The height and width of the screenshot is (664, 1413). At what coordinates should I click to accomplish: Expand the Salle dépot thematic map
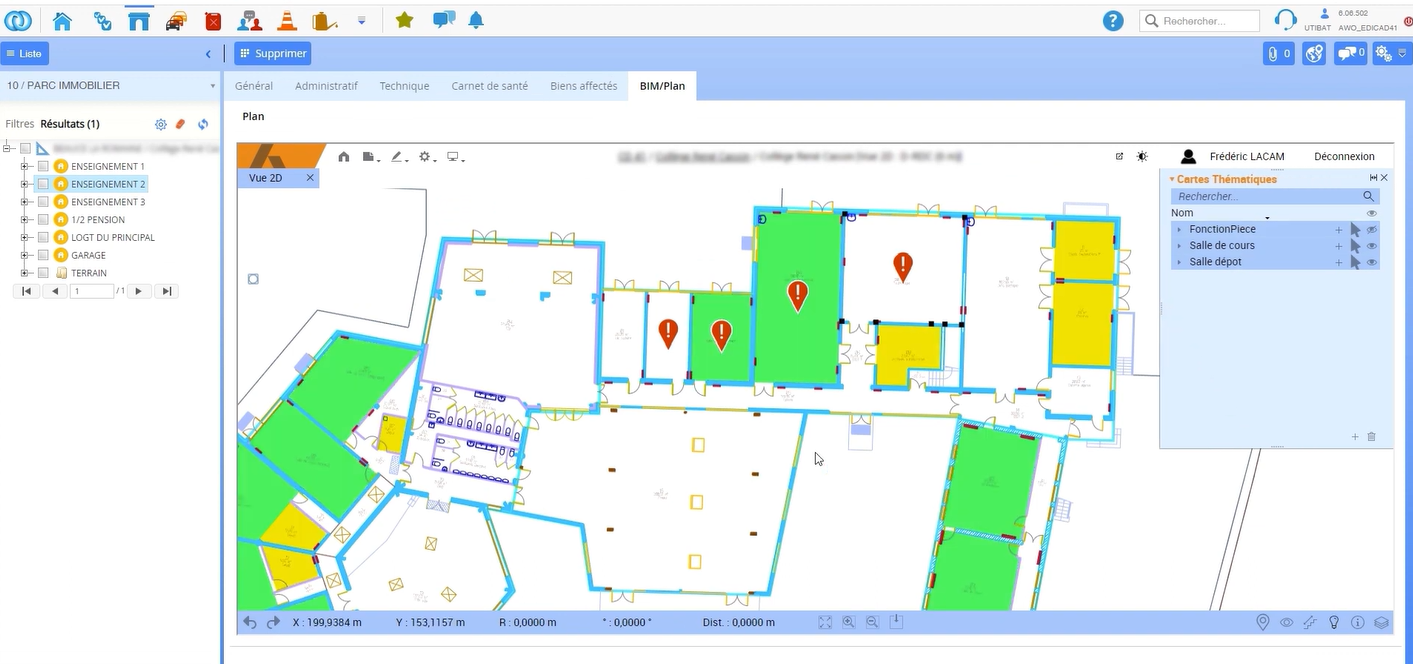[x=1179, y=262]
